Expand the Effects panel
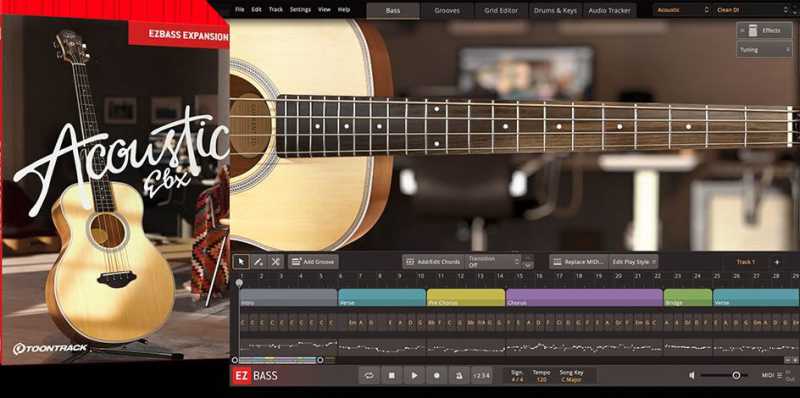800x398 pixels. pyautogui.click(x=764, y=31)
